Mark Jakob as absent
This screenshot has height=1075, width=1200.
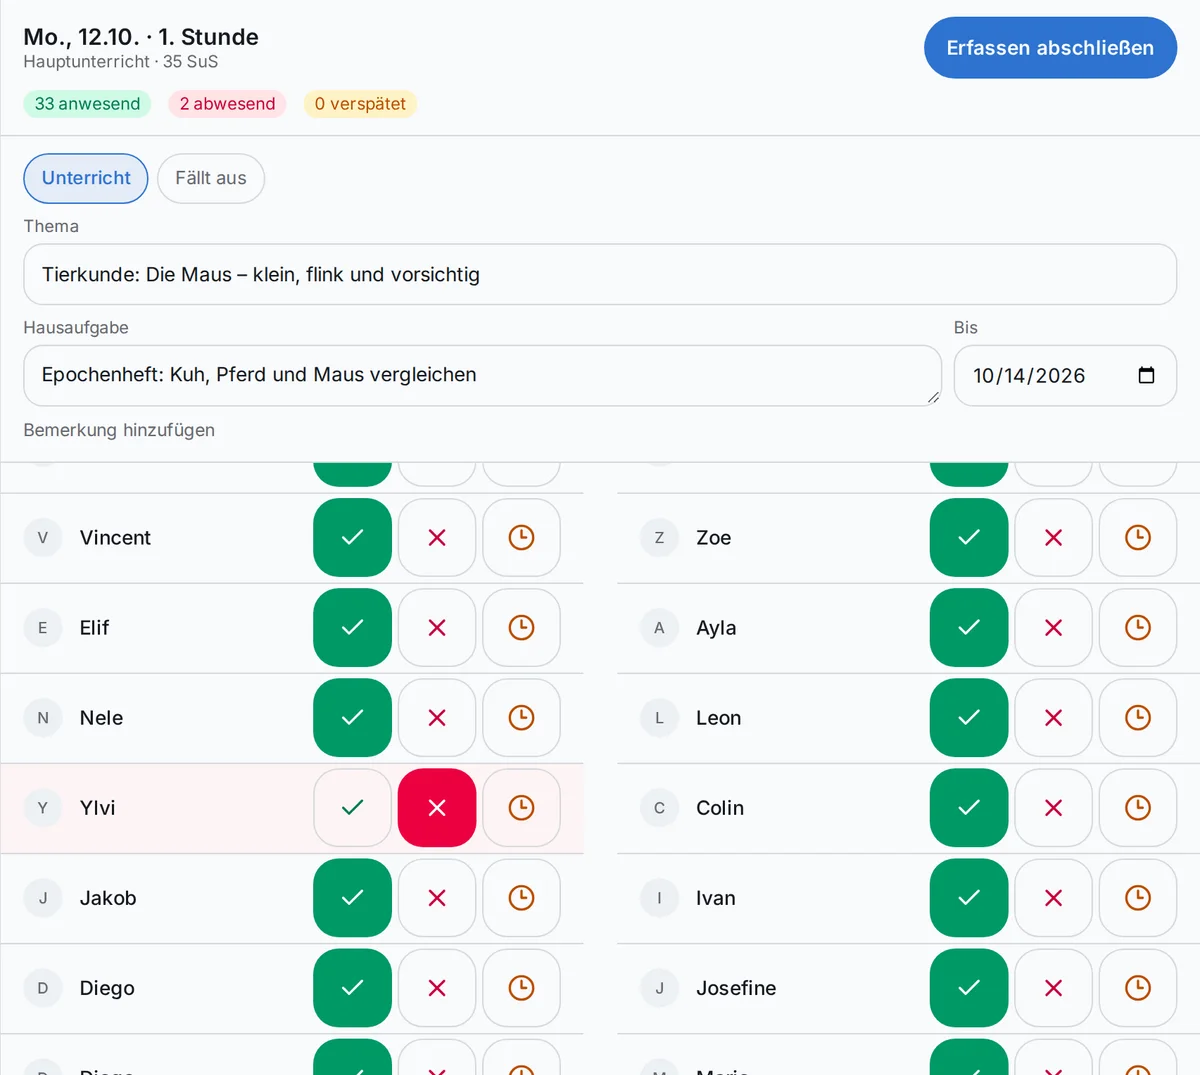pyautogui.click(x=437, y=898)
